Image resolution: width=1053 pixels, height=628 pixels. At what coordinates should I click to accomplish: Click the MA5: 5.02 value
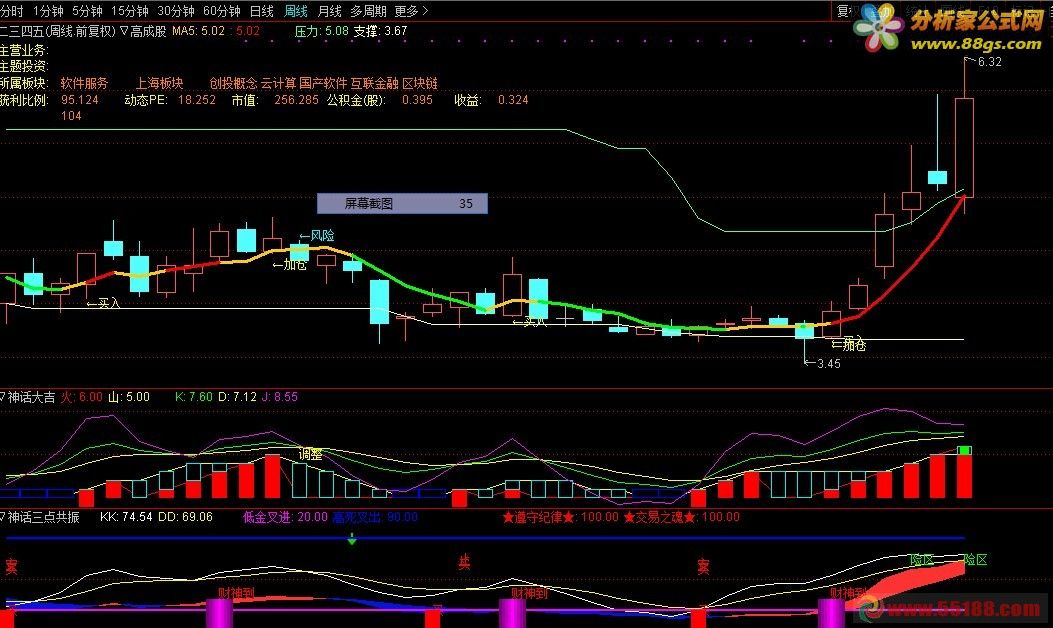point(198,31)
